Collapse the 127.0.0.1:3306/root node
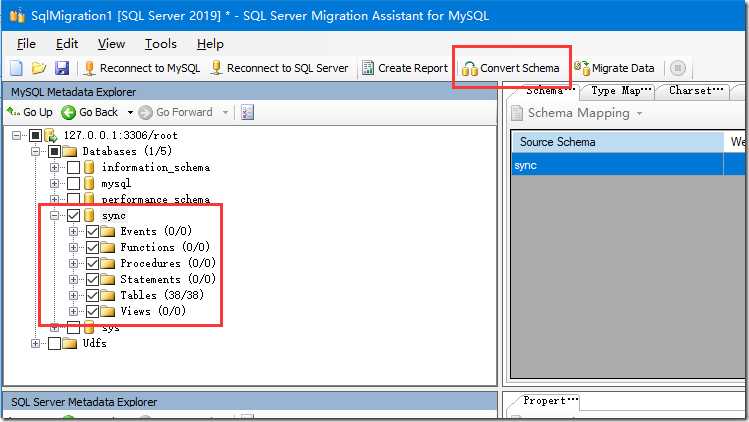 [x=16, y=135]
